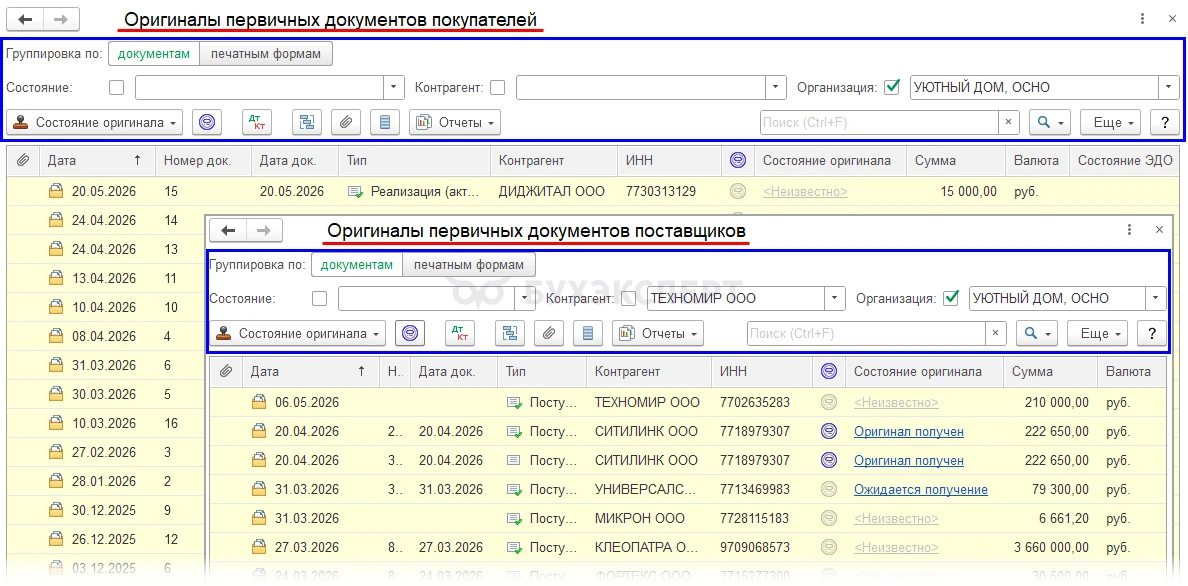This screenshot has height=586, width=1188.
Task: Open the Ожидается получение link
Action: [921, 489]
